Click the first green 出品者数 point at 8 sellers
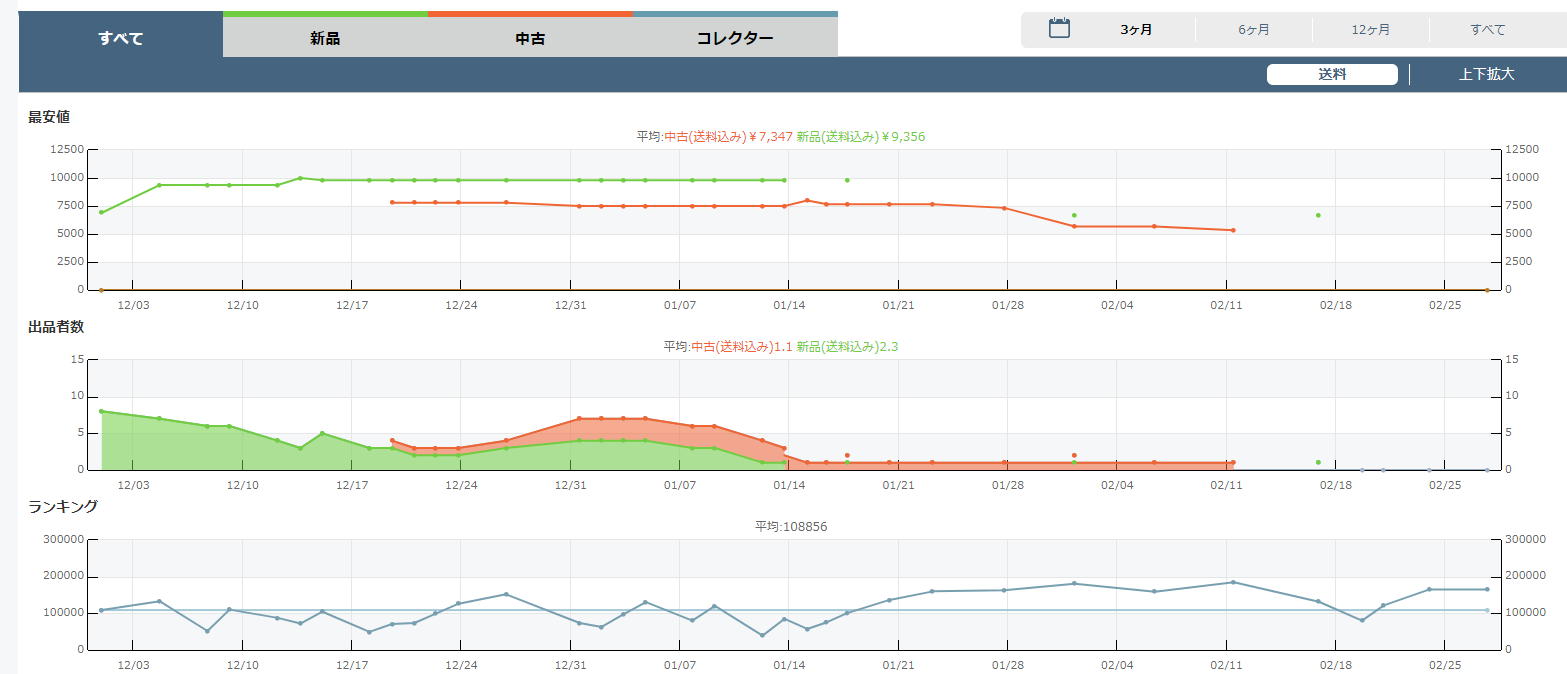The width and height of the screenshot is (1567, 674). 101,411
